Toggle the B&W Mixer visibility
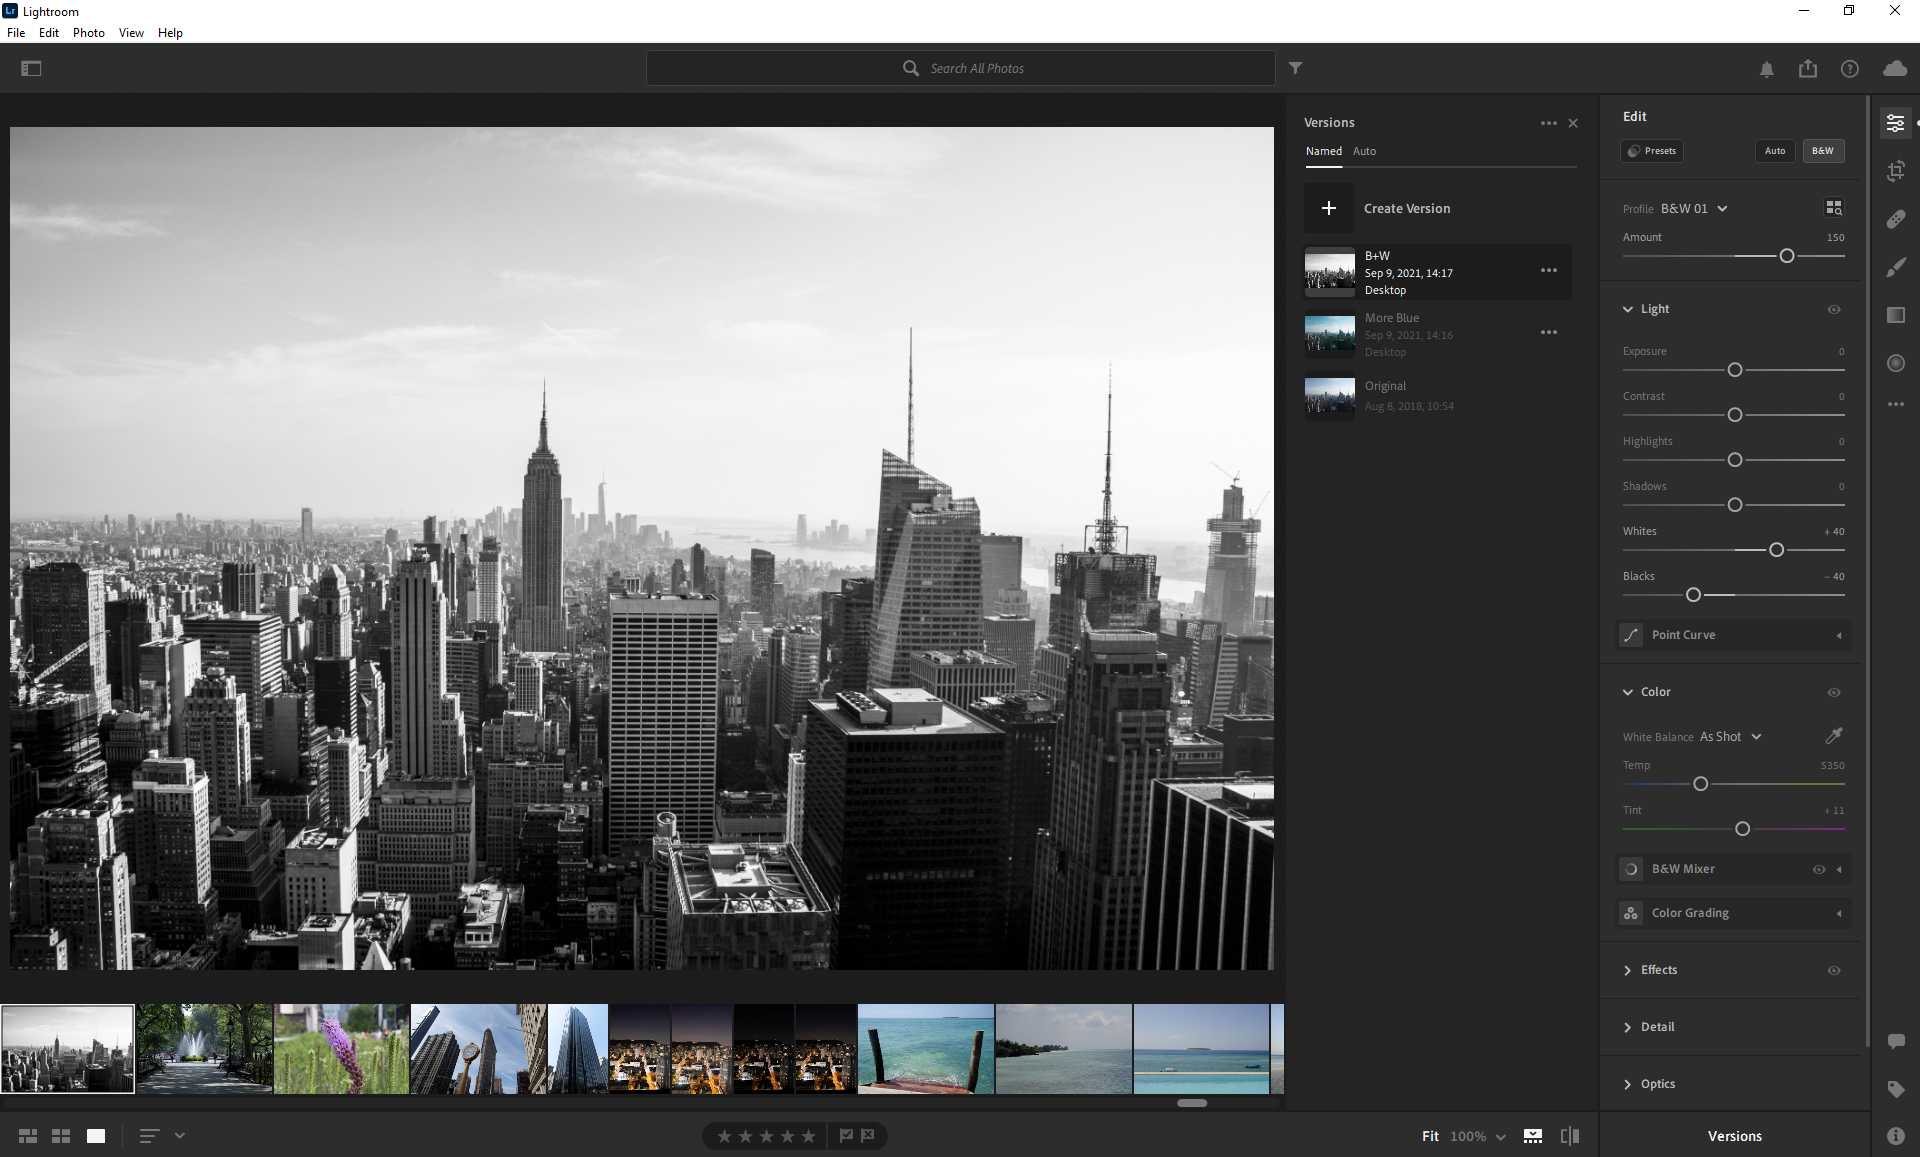 1818,869
